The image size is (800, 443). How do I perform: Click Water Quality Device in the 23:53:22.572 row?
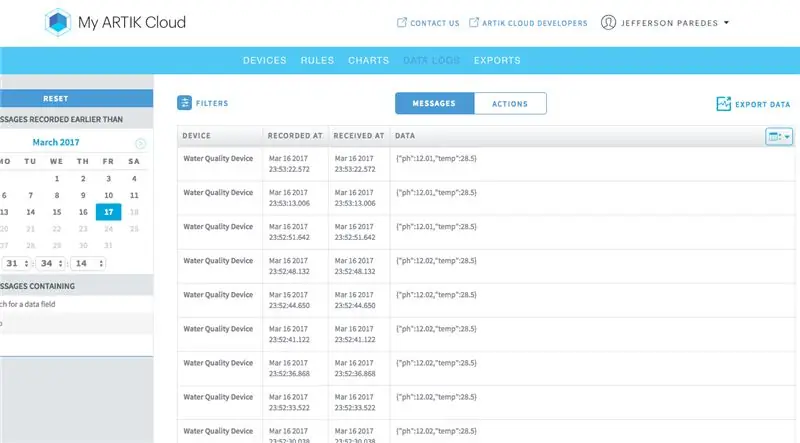[218, 159]
